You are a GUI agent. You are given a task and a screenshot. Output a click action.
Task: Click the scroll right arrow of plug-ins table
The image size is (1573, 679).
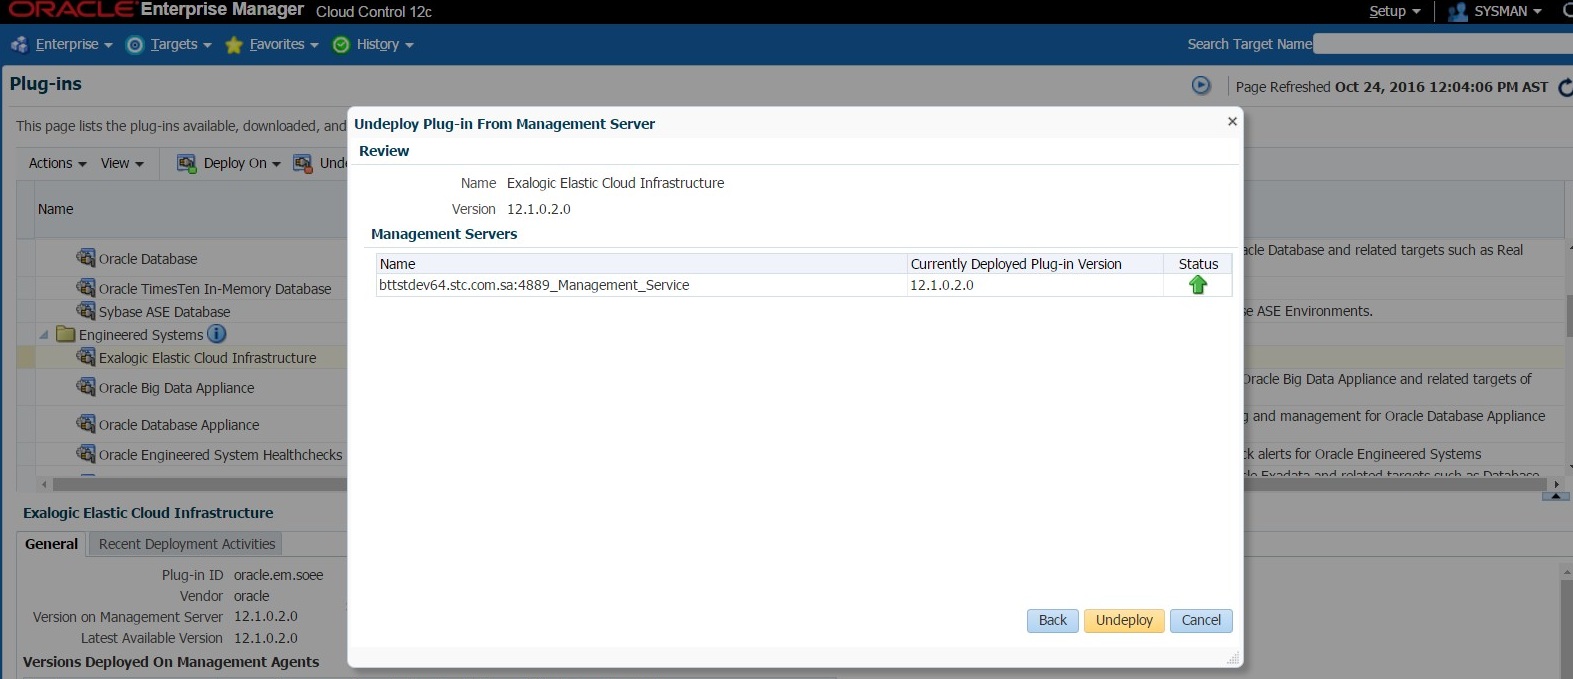click(x=1556, y=484)
